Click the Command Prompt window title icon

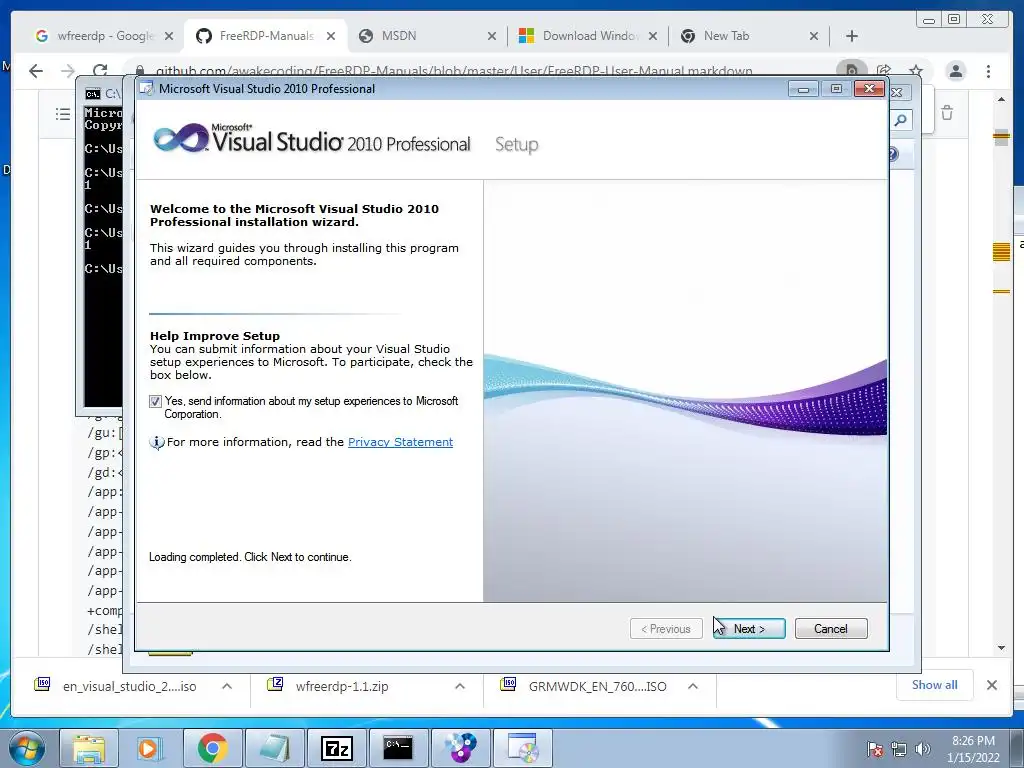point(93,94)
